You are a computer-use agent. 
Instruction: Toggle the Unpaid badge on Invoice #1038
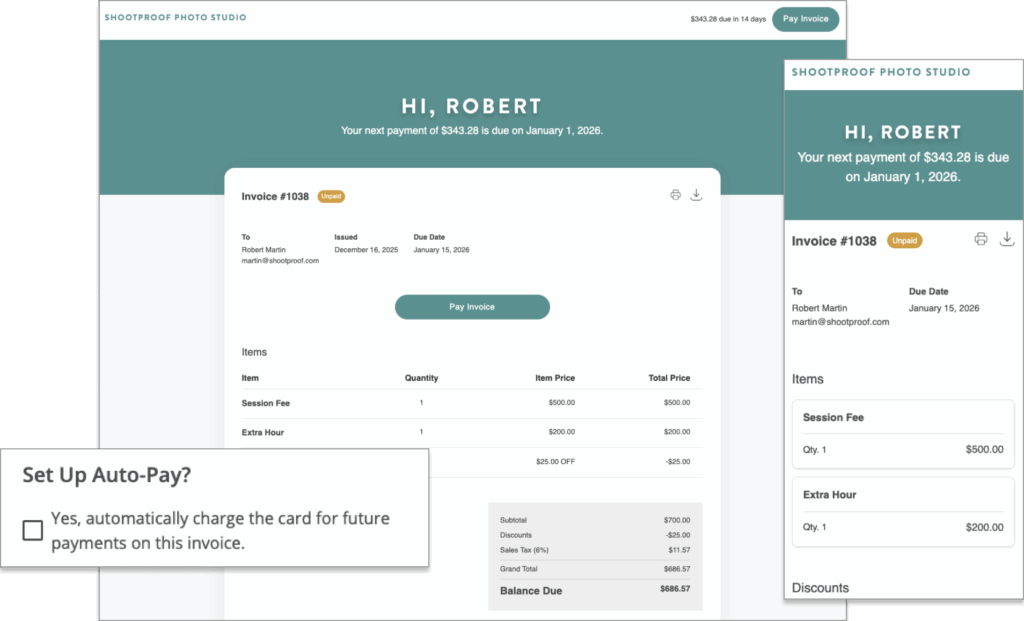(x=331, y=196)
